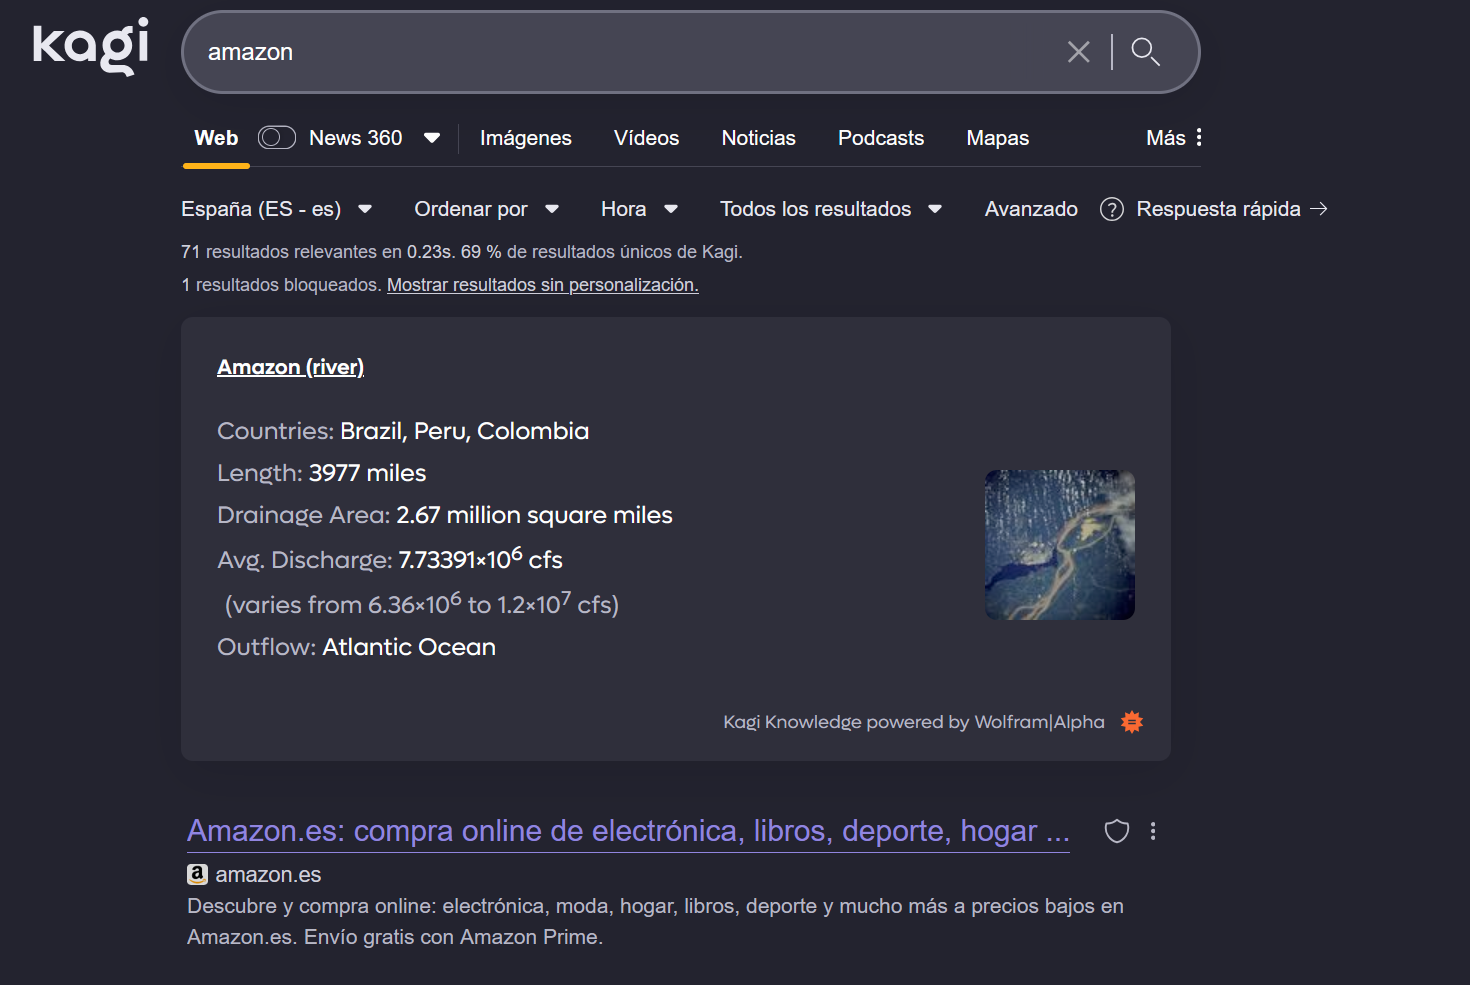The image size is (1470, 985).
Task: Open the Más menu
Action: point(1174,138)
